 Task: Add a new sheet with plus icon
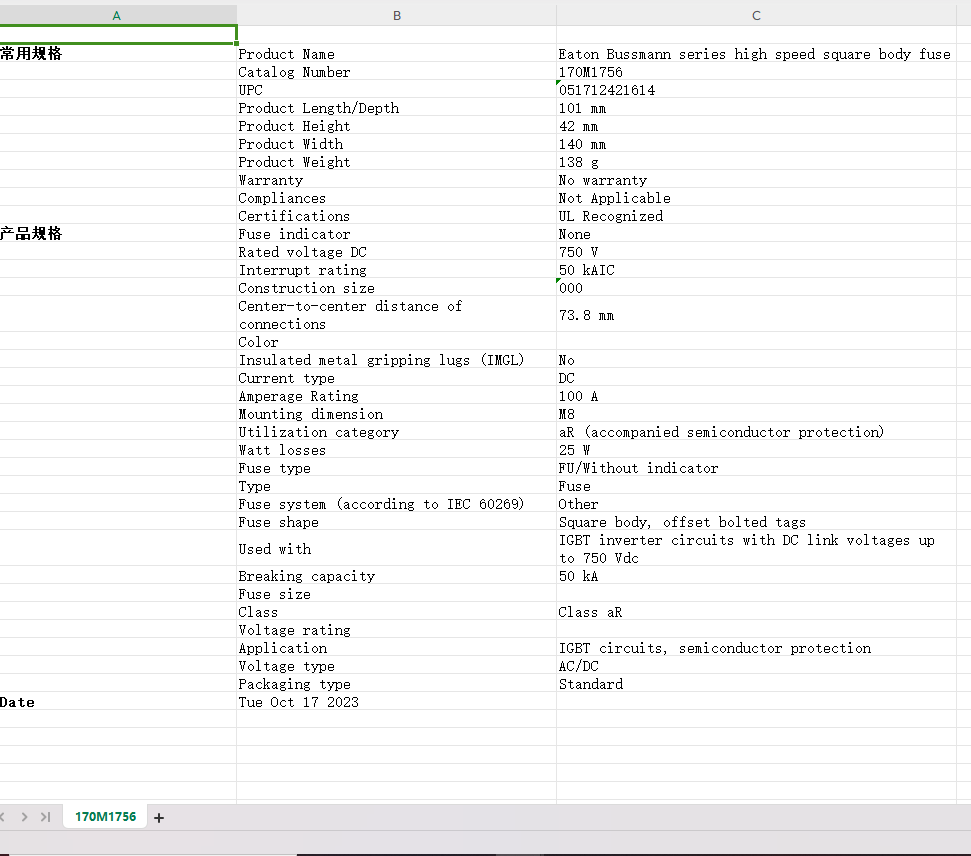pos(159,818)
